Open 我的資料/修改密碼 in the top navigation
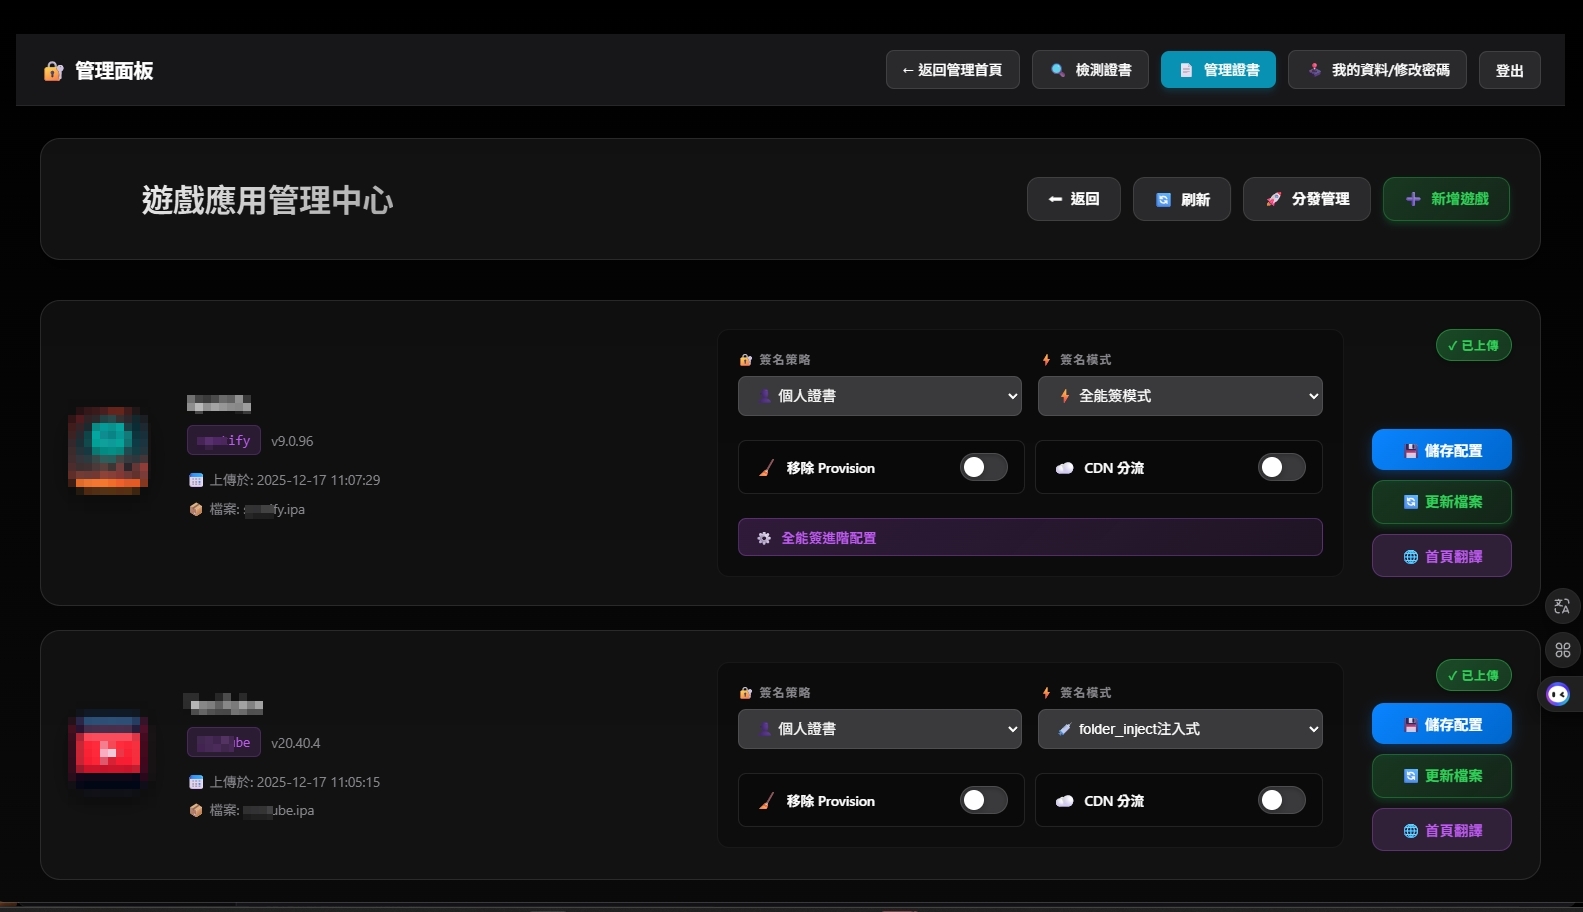Screen dimensions: 1583x912 pos(1376,70)
